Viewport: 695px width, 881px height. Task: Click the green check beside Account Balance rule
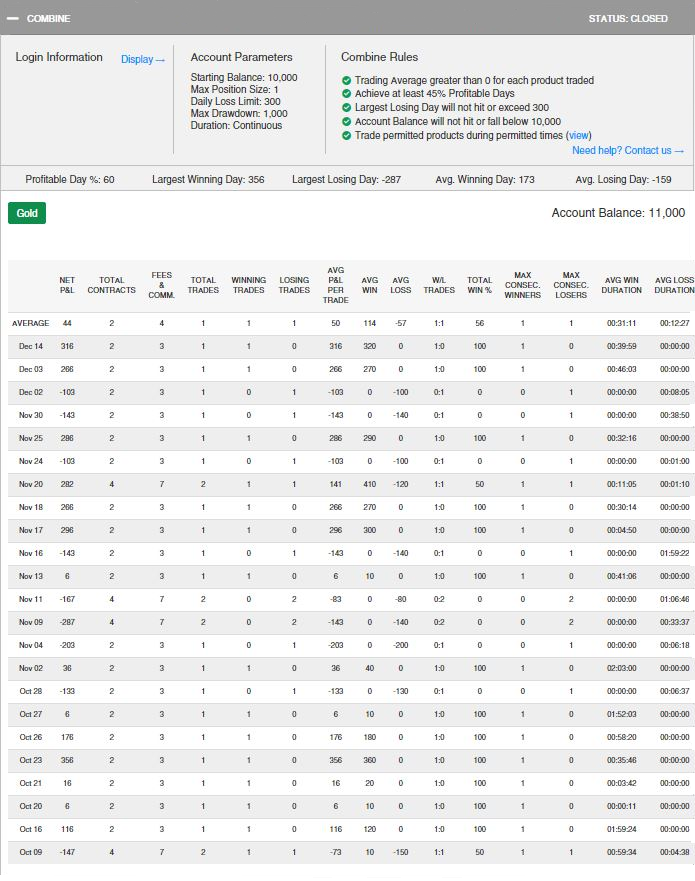[x=346, y=122]
